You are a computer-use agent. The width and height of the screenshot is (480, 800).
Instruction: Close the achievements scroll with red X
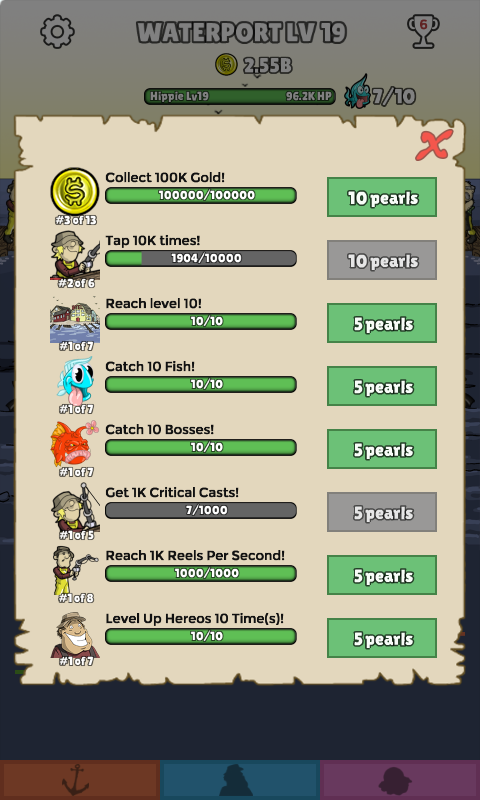pyautogui.click(x=434, y=145)
